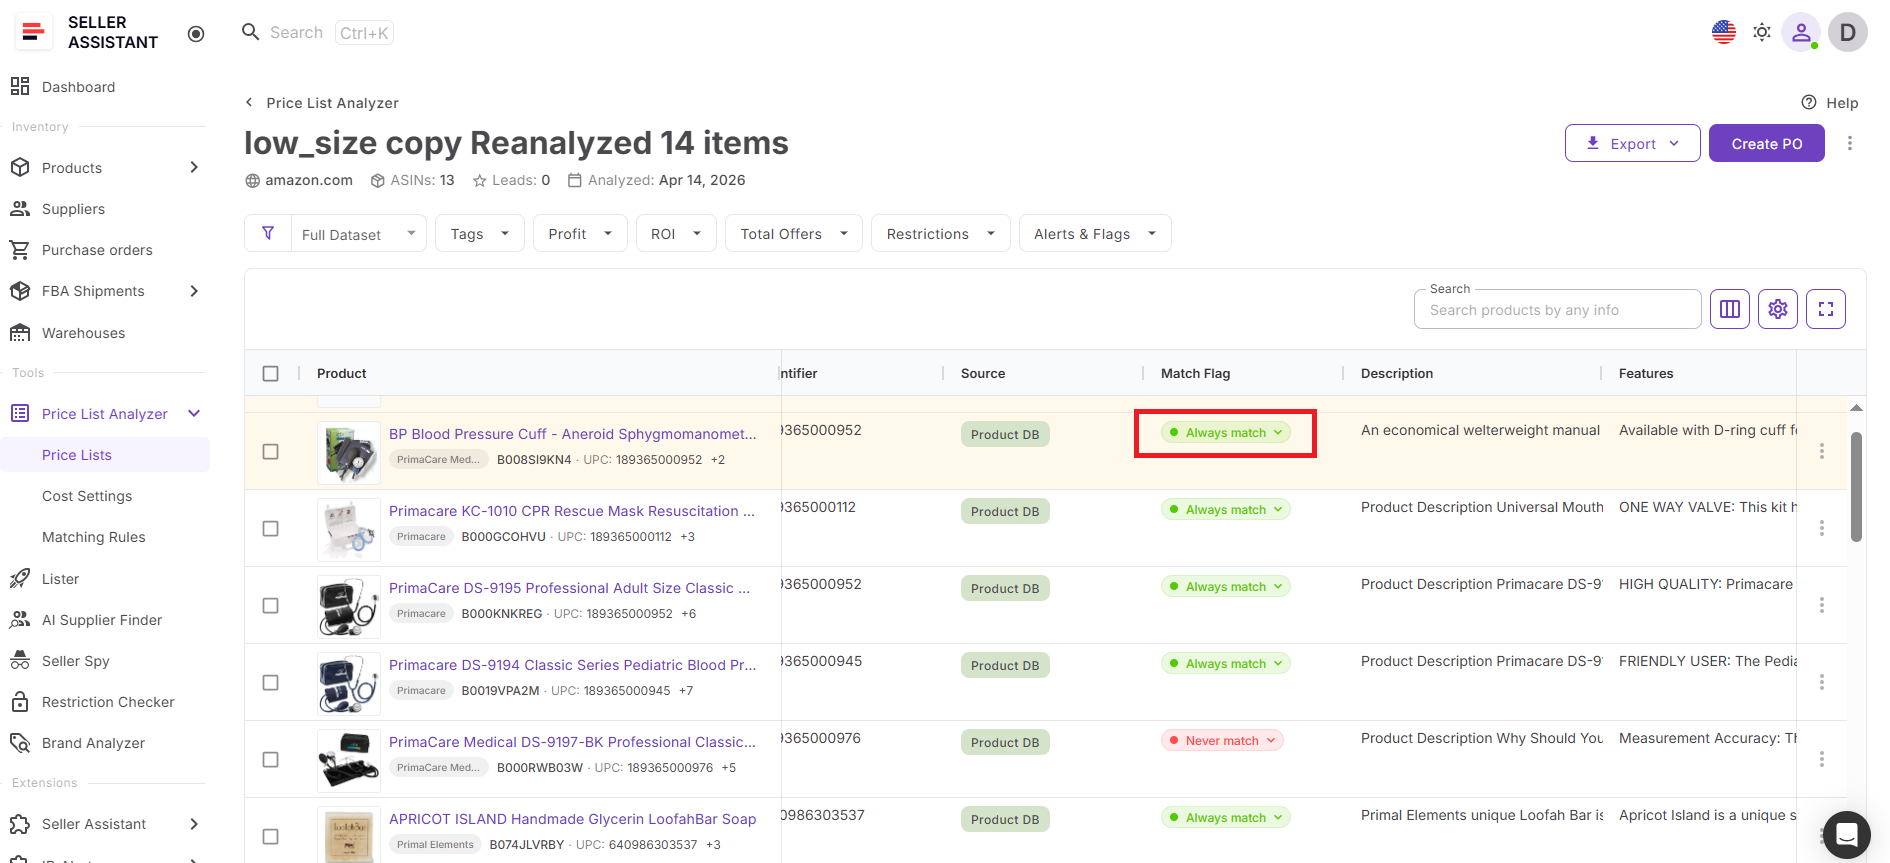
Task: Select all rows with header checkbox
Action: pos(270,373)
